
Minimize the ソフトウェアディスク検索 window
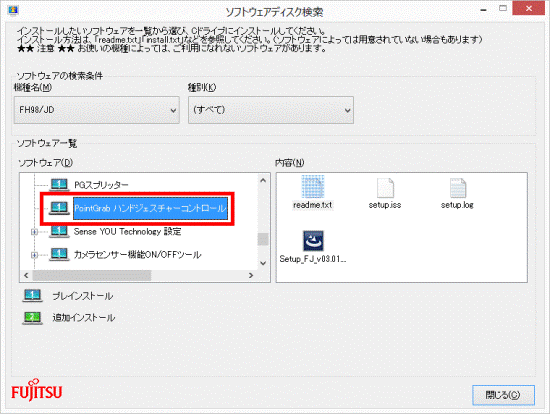pyautogui.click(x=484, y=9)
